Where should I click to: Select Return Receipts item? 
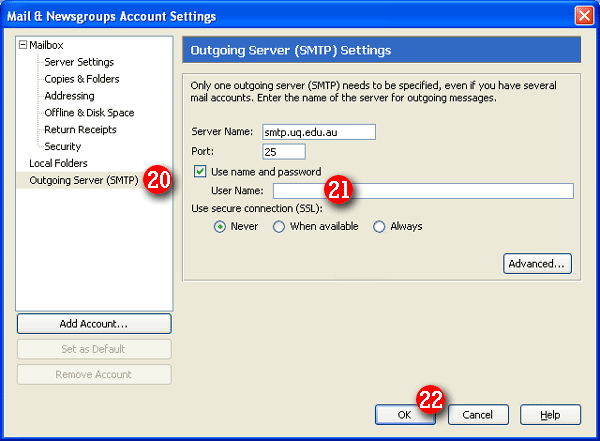coord(80,130)
